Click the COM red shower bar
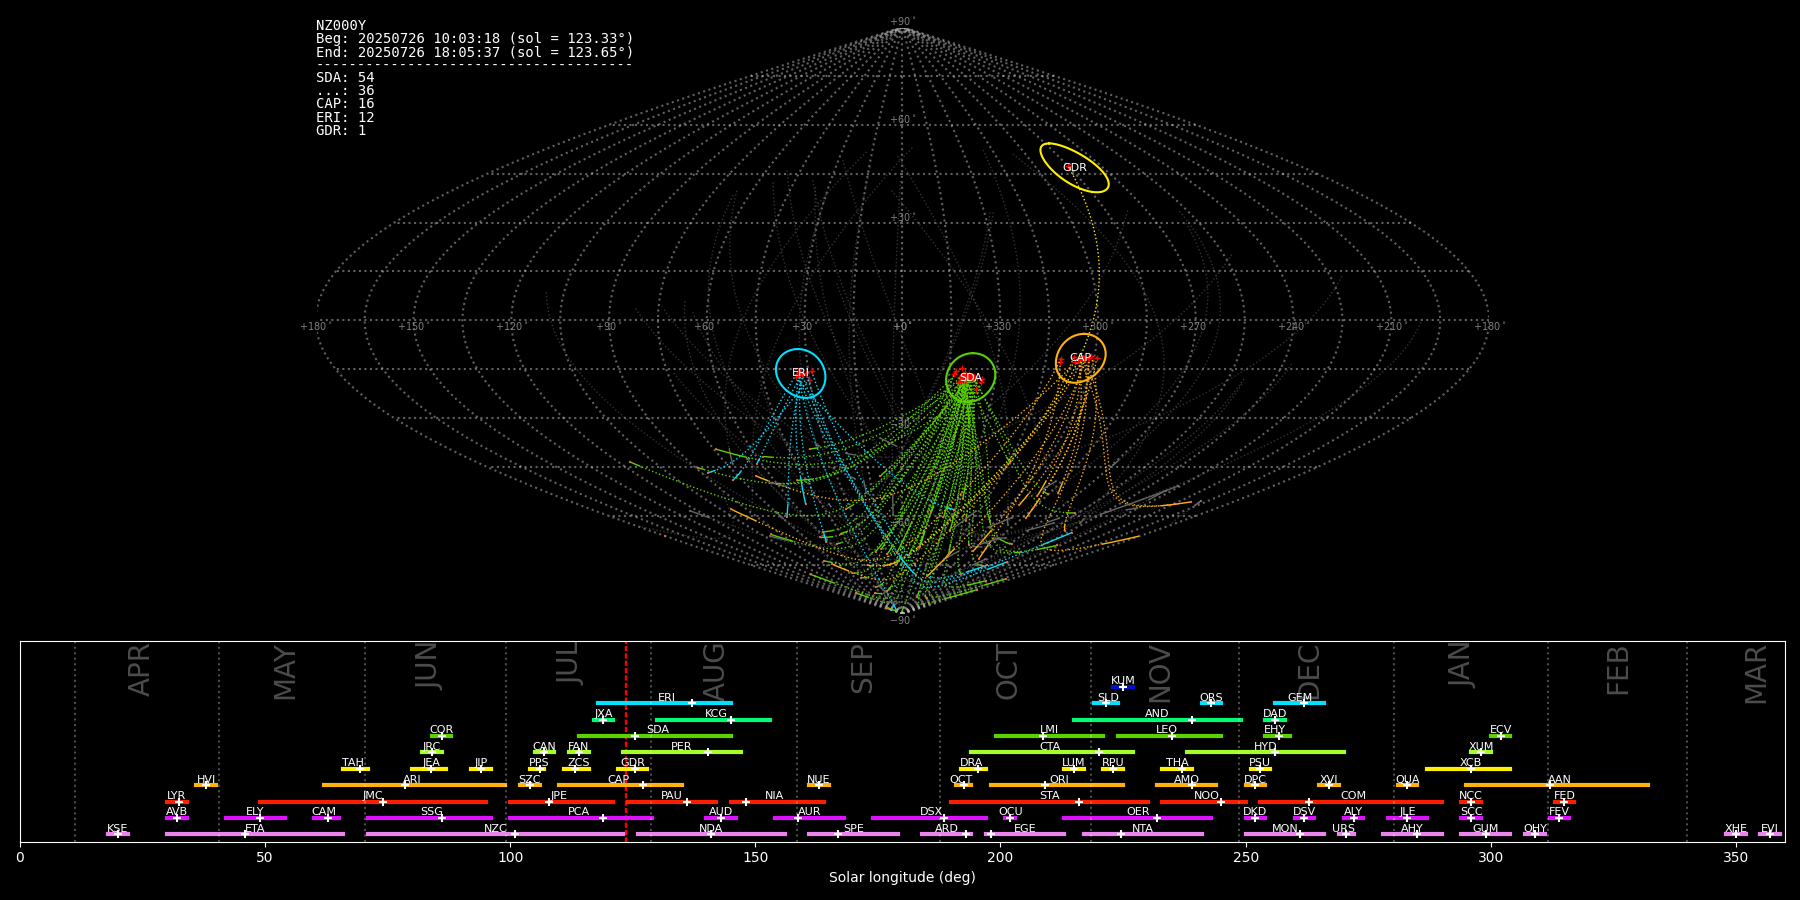 click(1351, 802)
